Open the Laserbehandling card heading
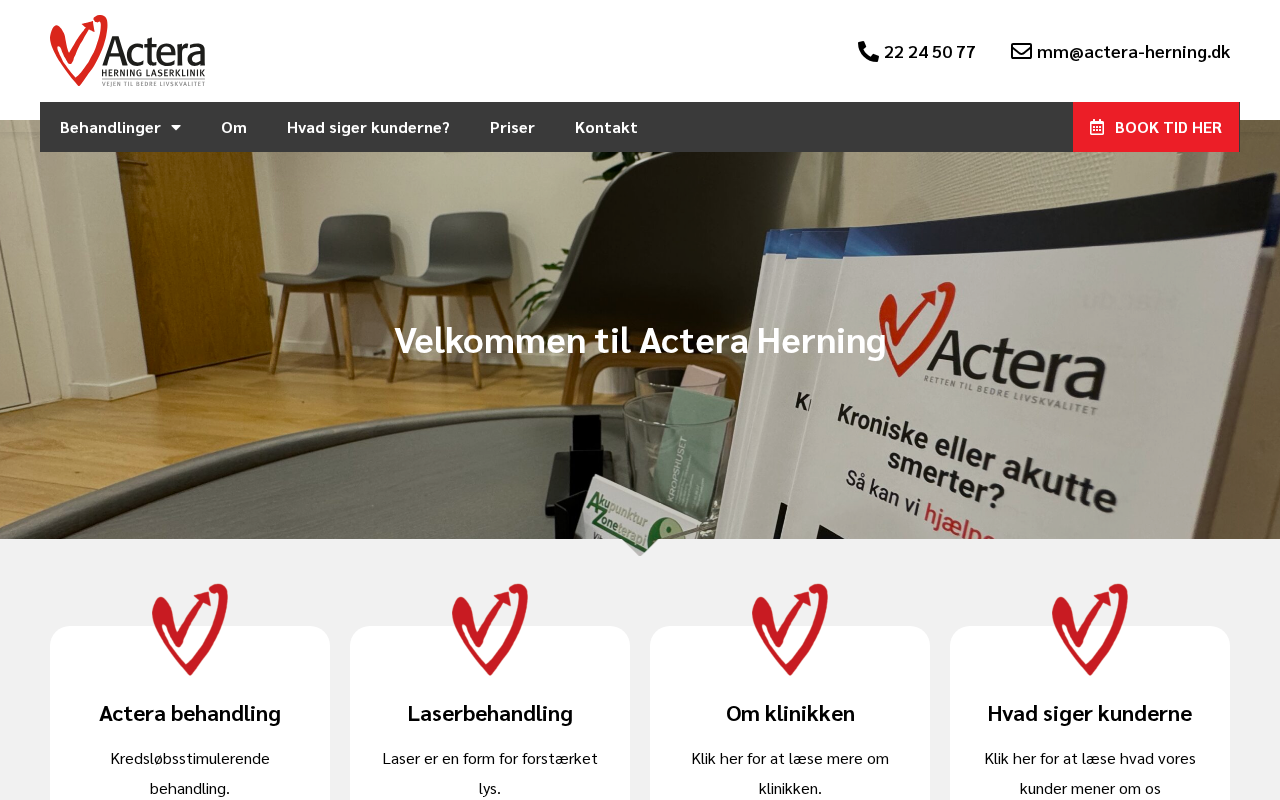Image resolution: width=1280 pixels, height=800 pixels. point(490,713)
